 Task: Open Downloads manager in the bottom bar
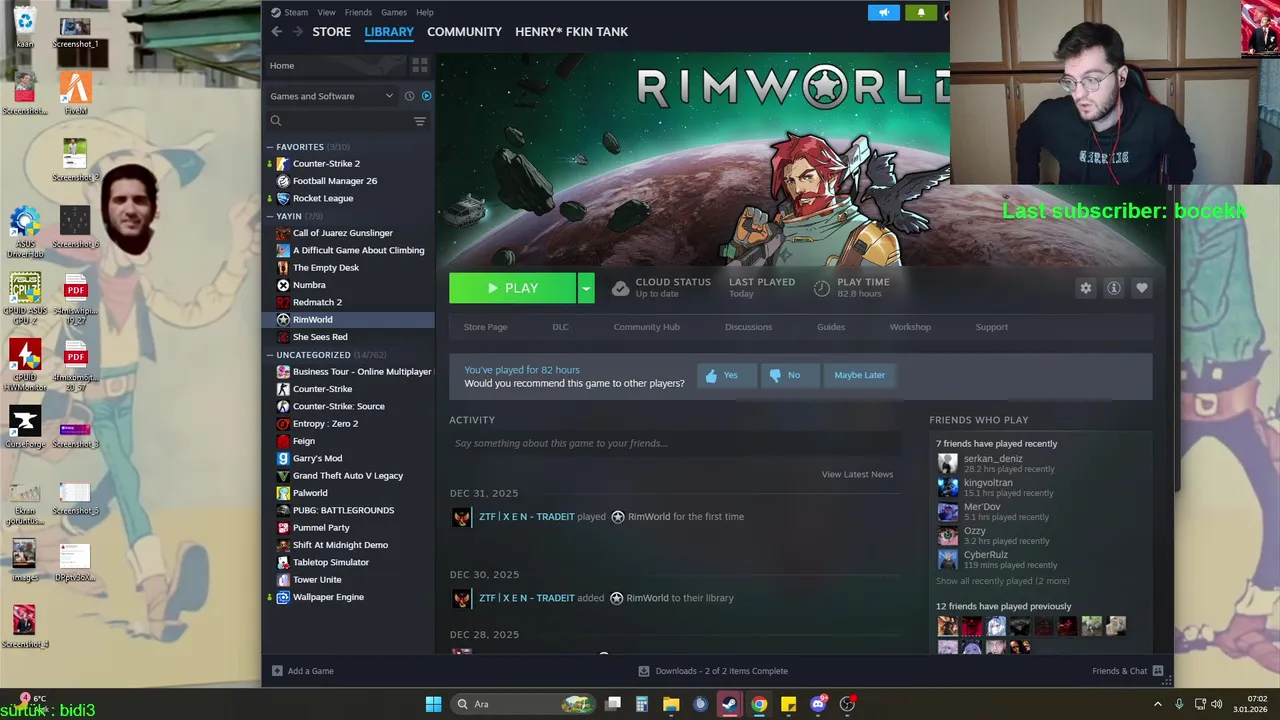point(713,671)
